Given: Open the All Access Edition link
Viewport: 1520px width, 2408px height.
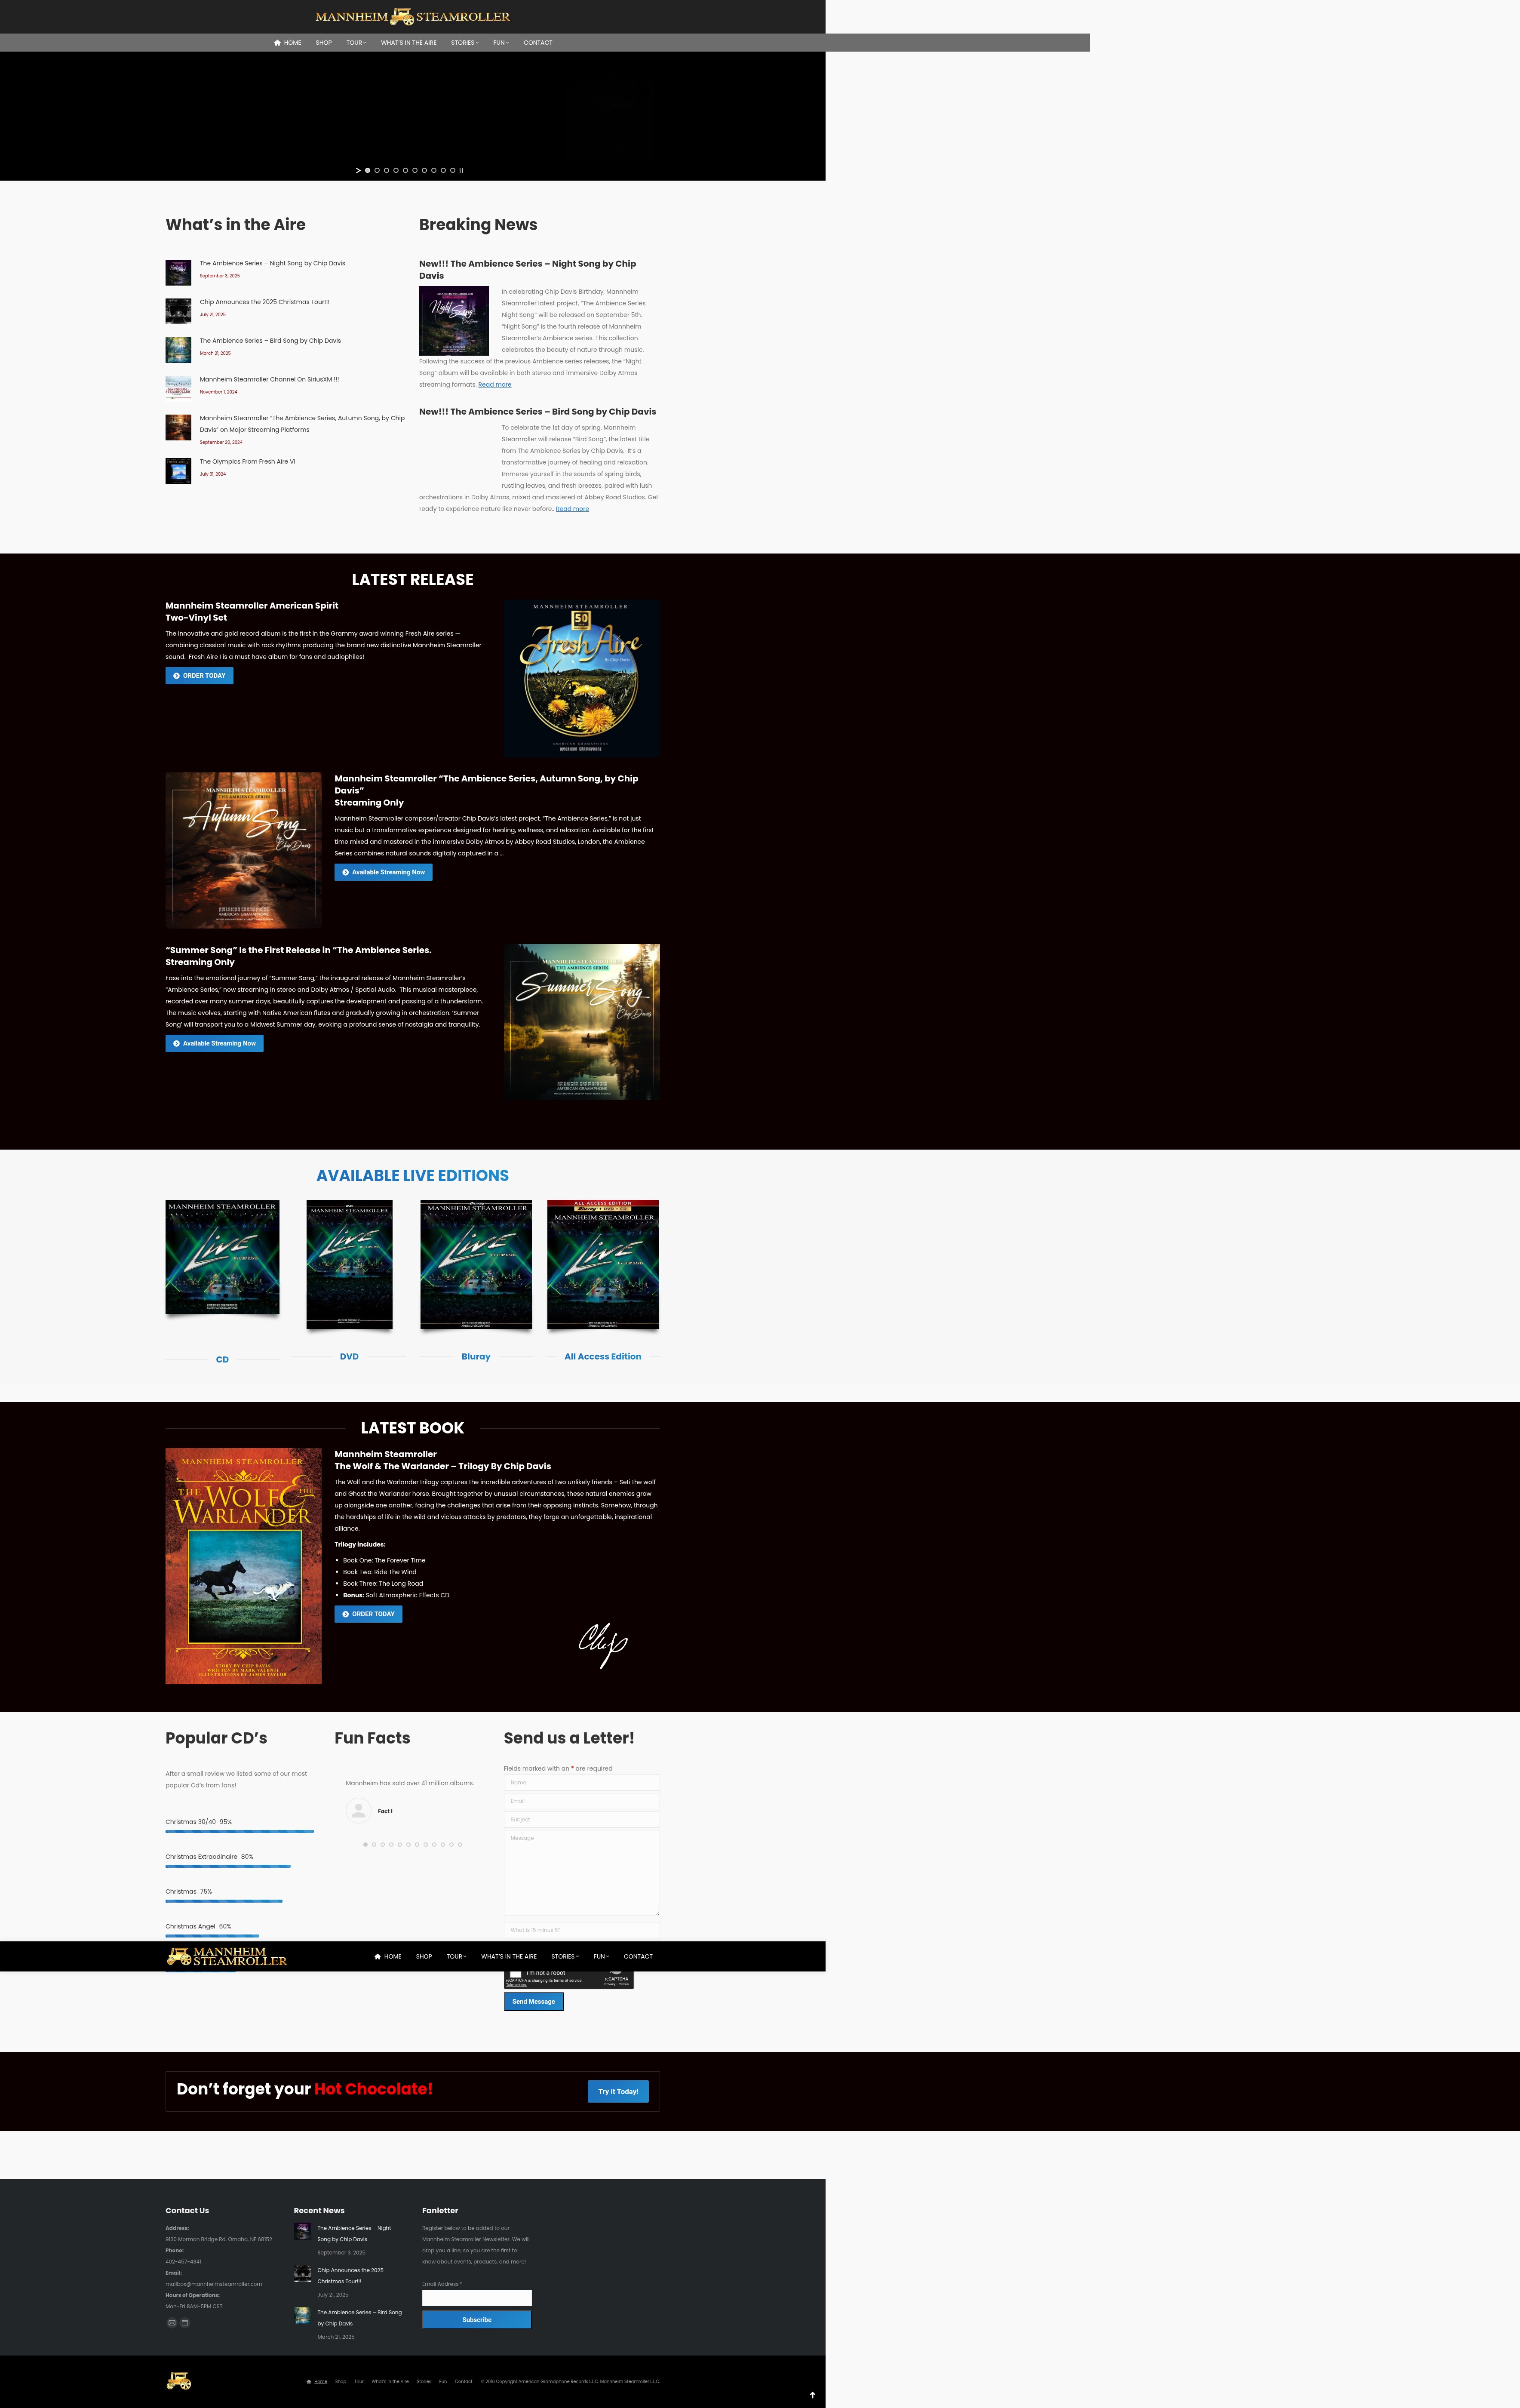Looking at the screenshot, I should tap(603, 1357).
